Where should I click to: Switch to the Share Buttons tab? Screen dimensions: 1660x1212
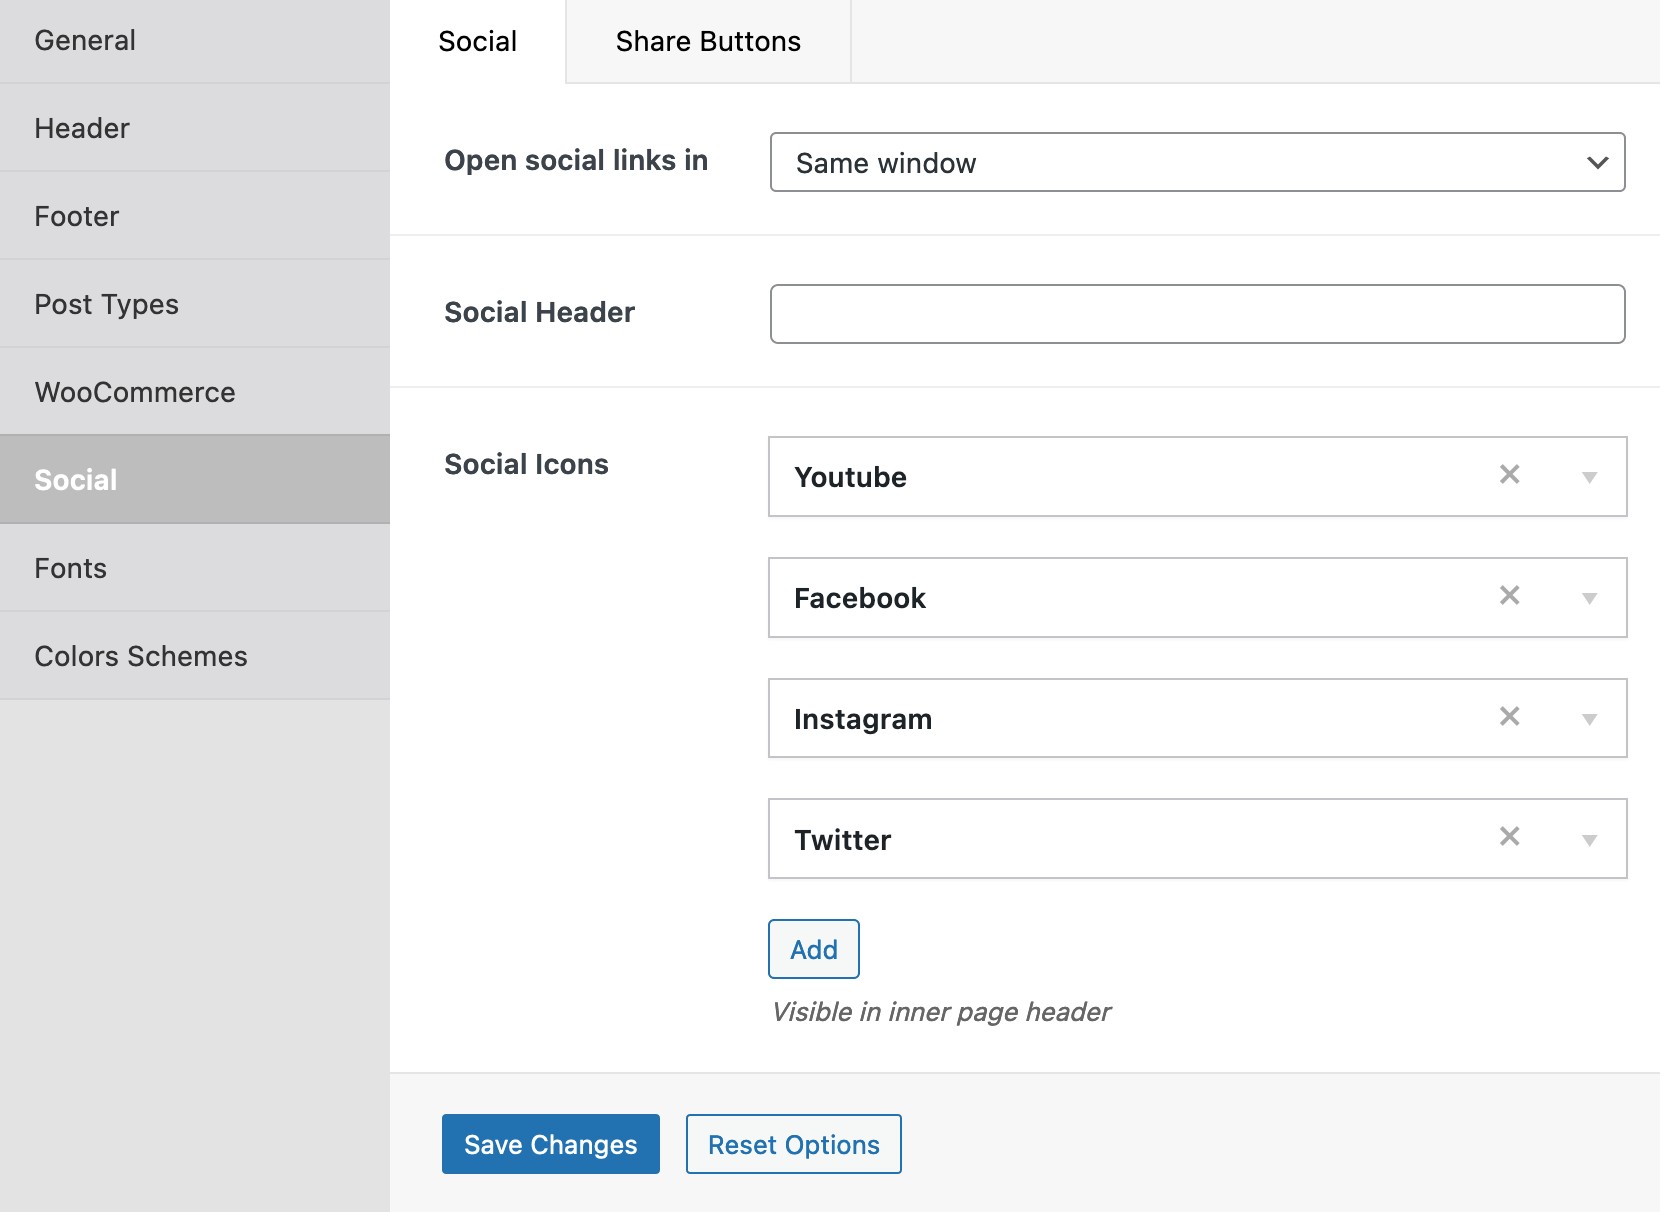pyautogui.click(x=708, y=41)
